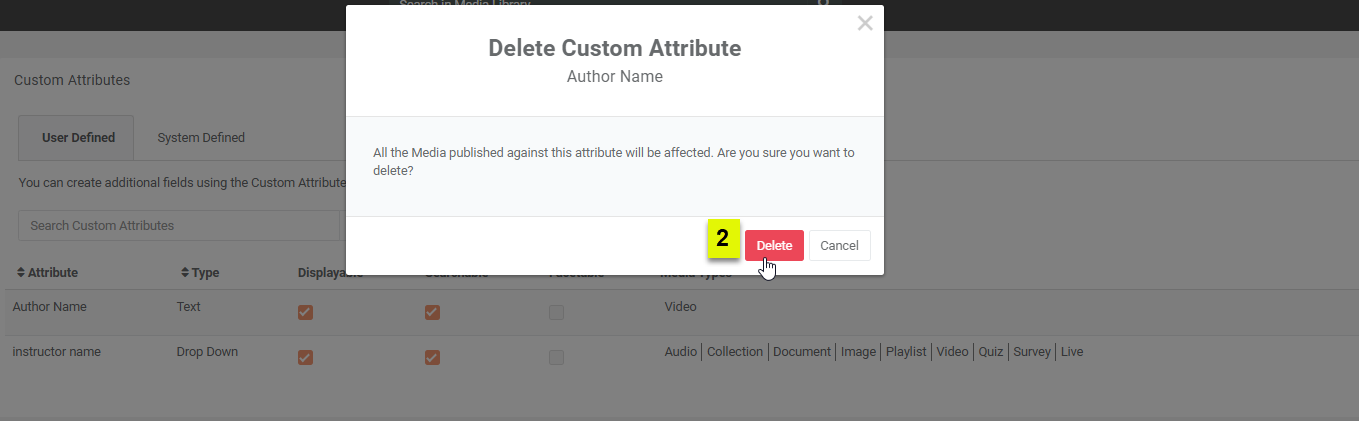Screen dimensions: 1359x421
Task: Click the yellow step 2 marker
Action: 722,240
